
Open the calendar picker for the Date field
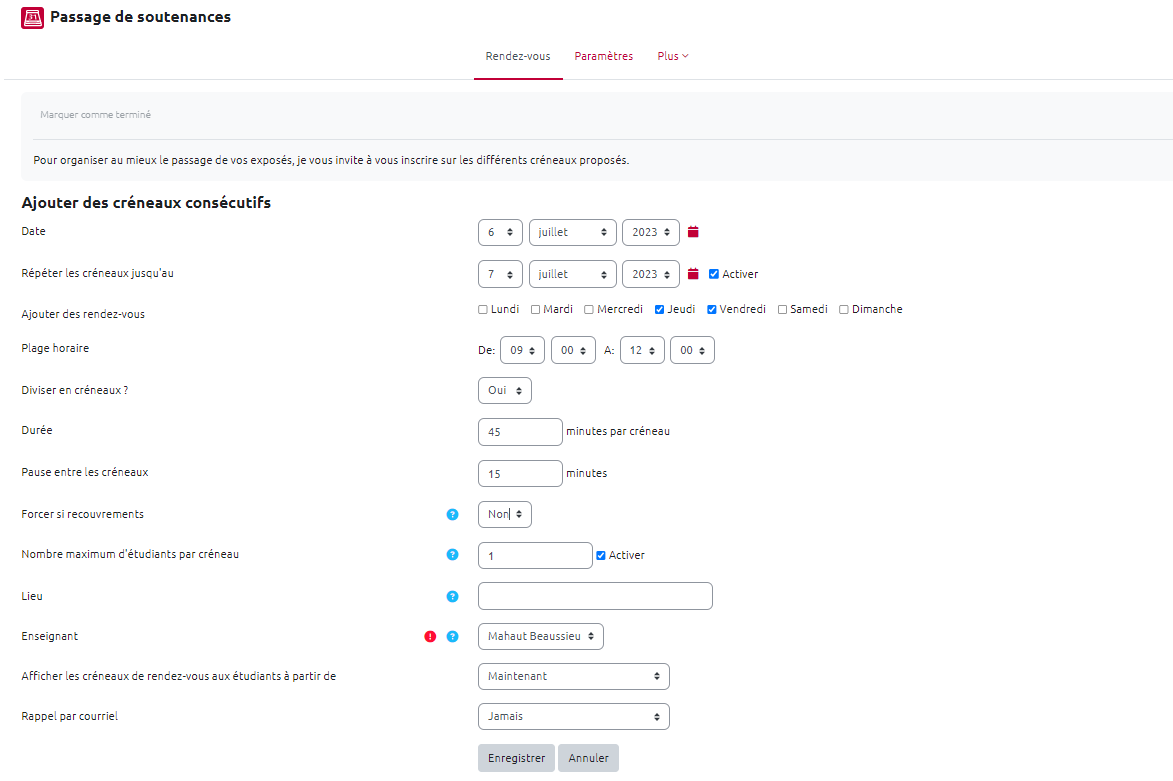693,232
